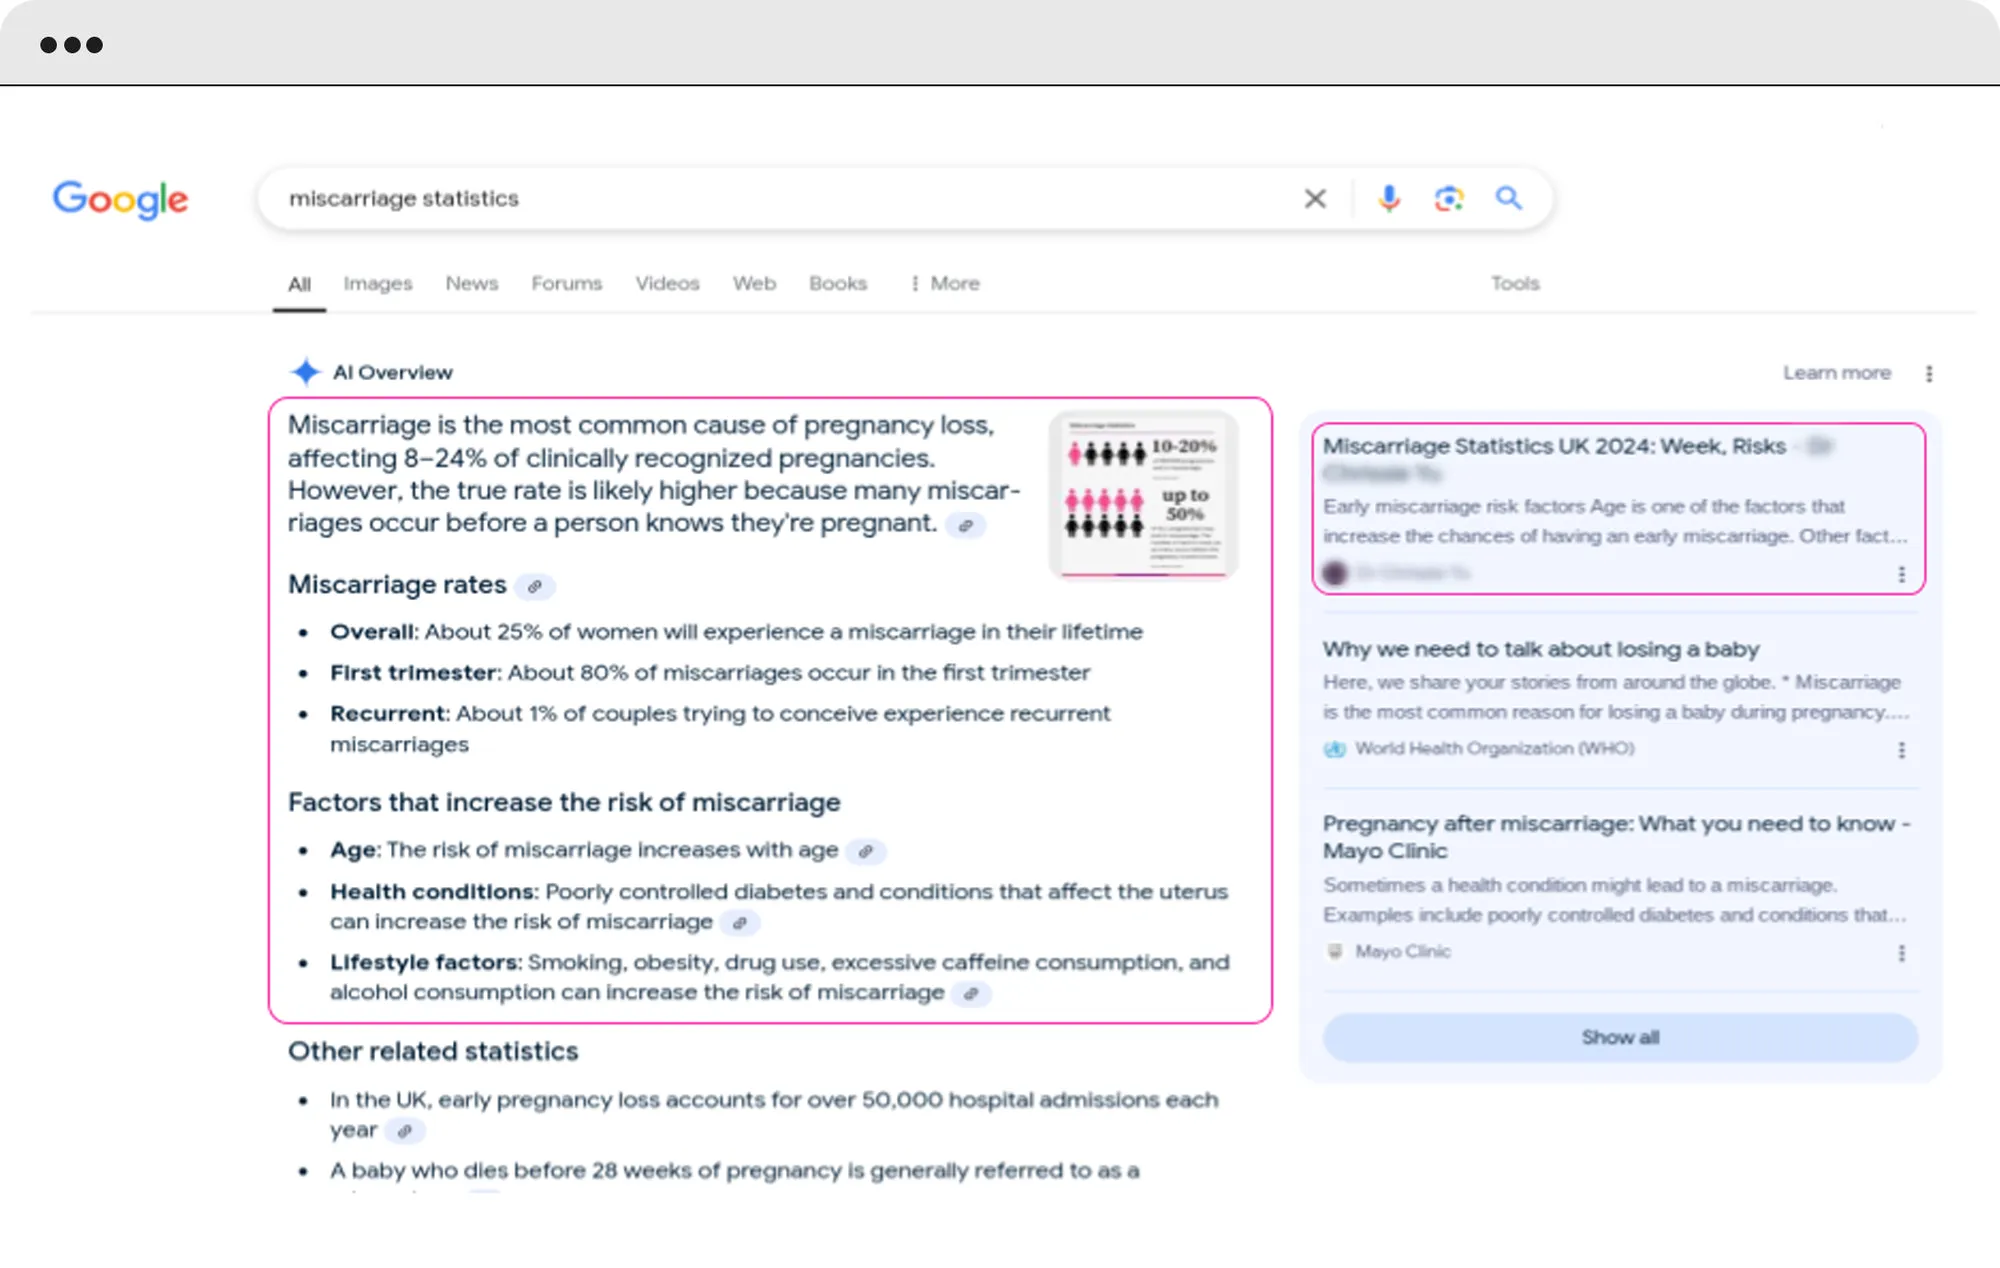Click the Learn more link
The width and height of the screenshot is (2000, 1268).
pyautogui.click(x=1836, y=373)
